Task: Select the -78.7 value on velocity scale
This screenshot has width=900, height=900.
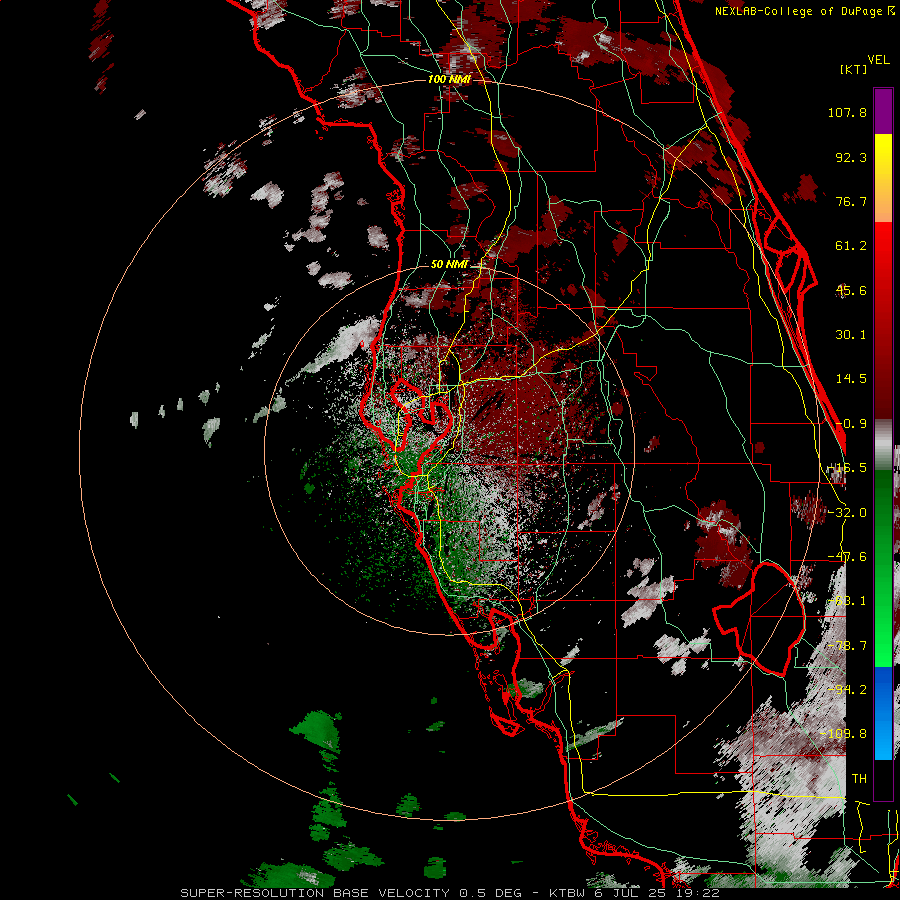Action: point(847,646)
